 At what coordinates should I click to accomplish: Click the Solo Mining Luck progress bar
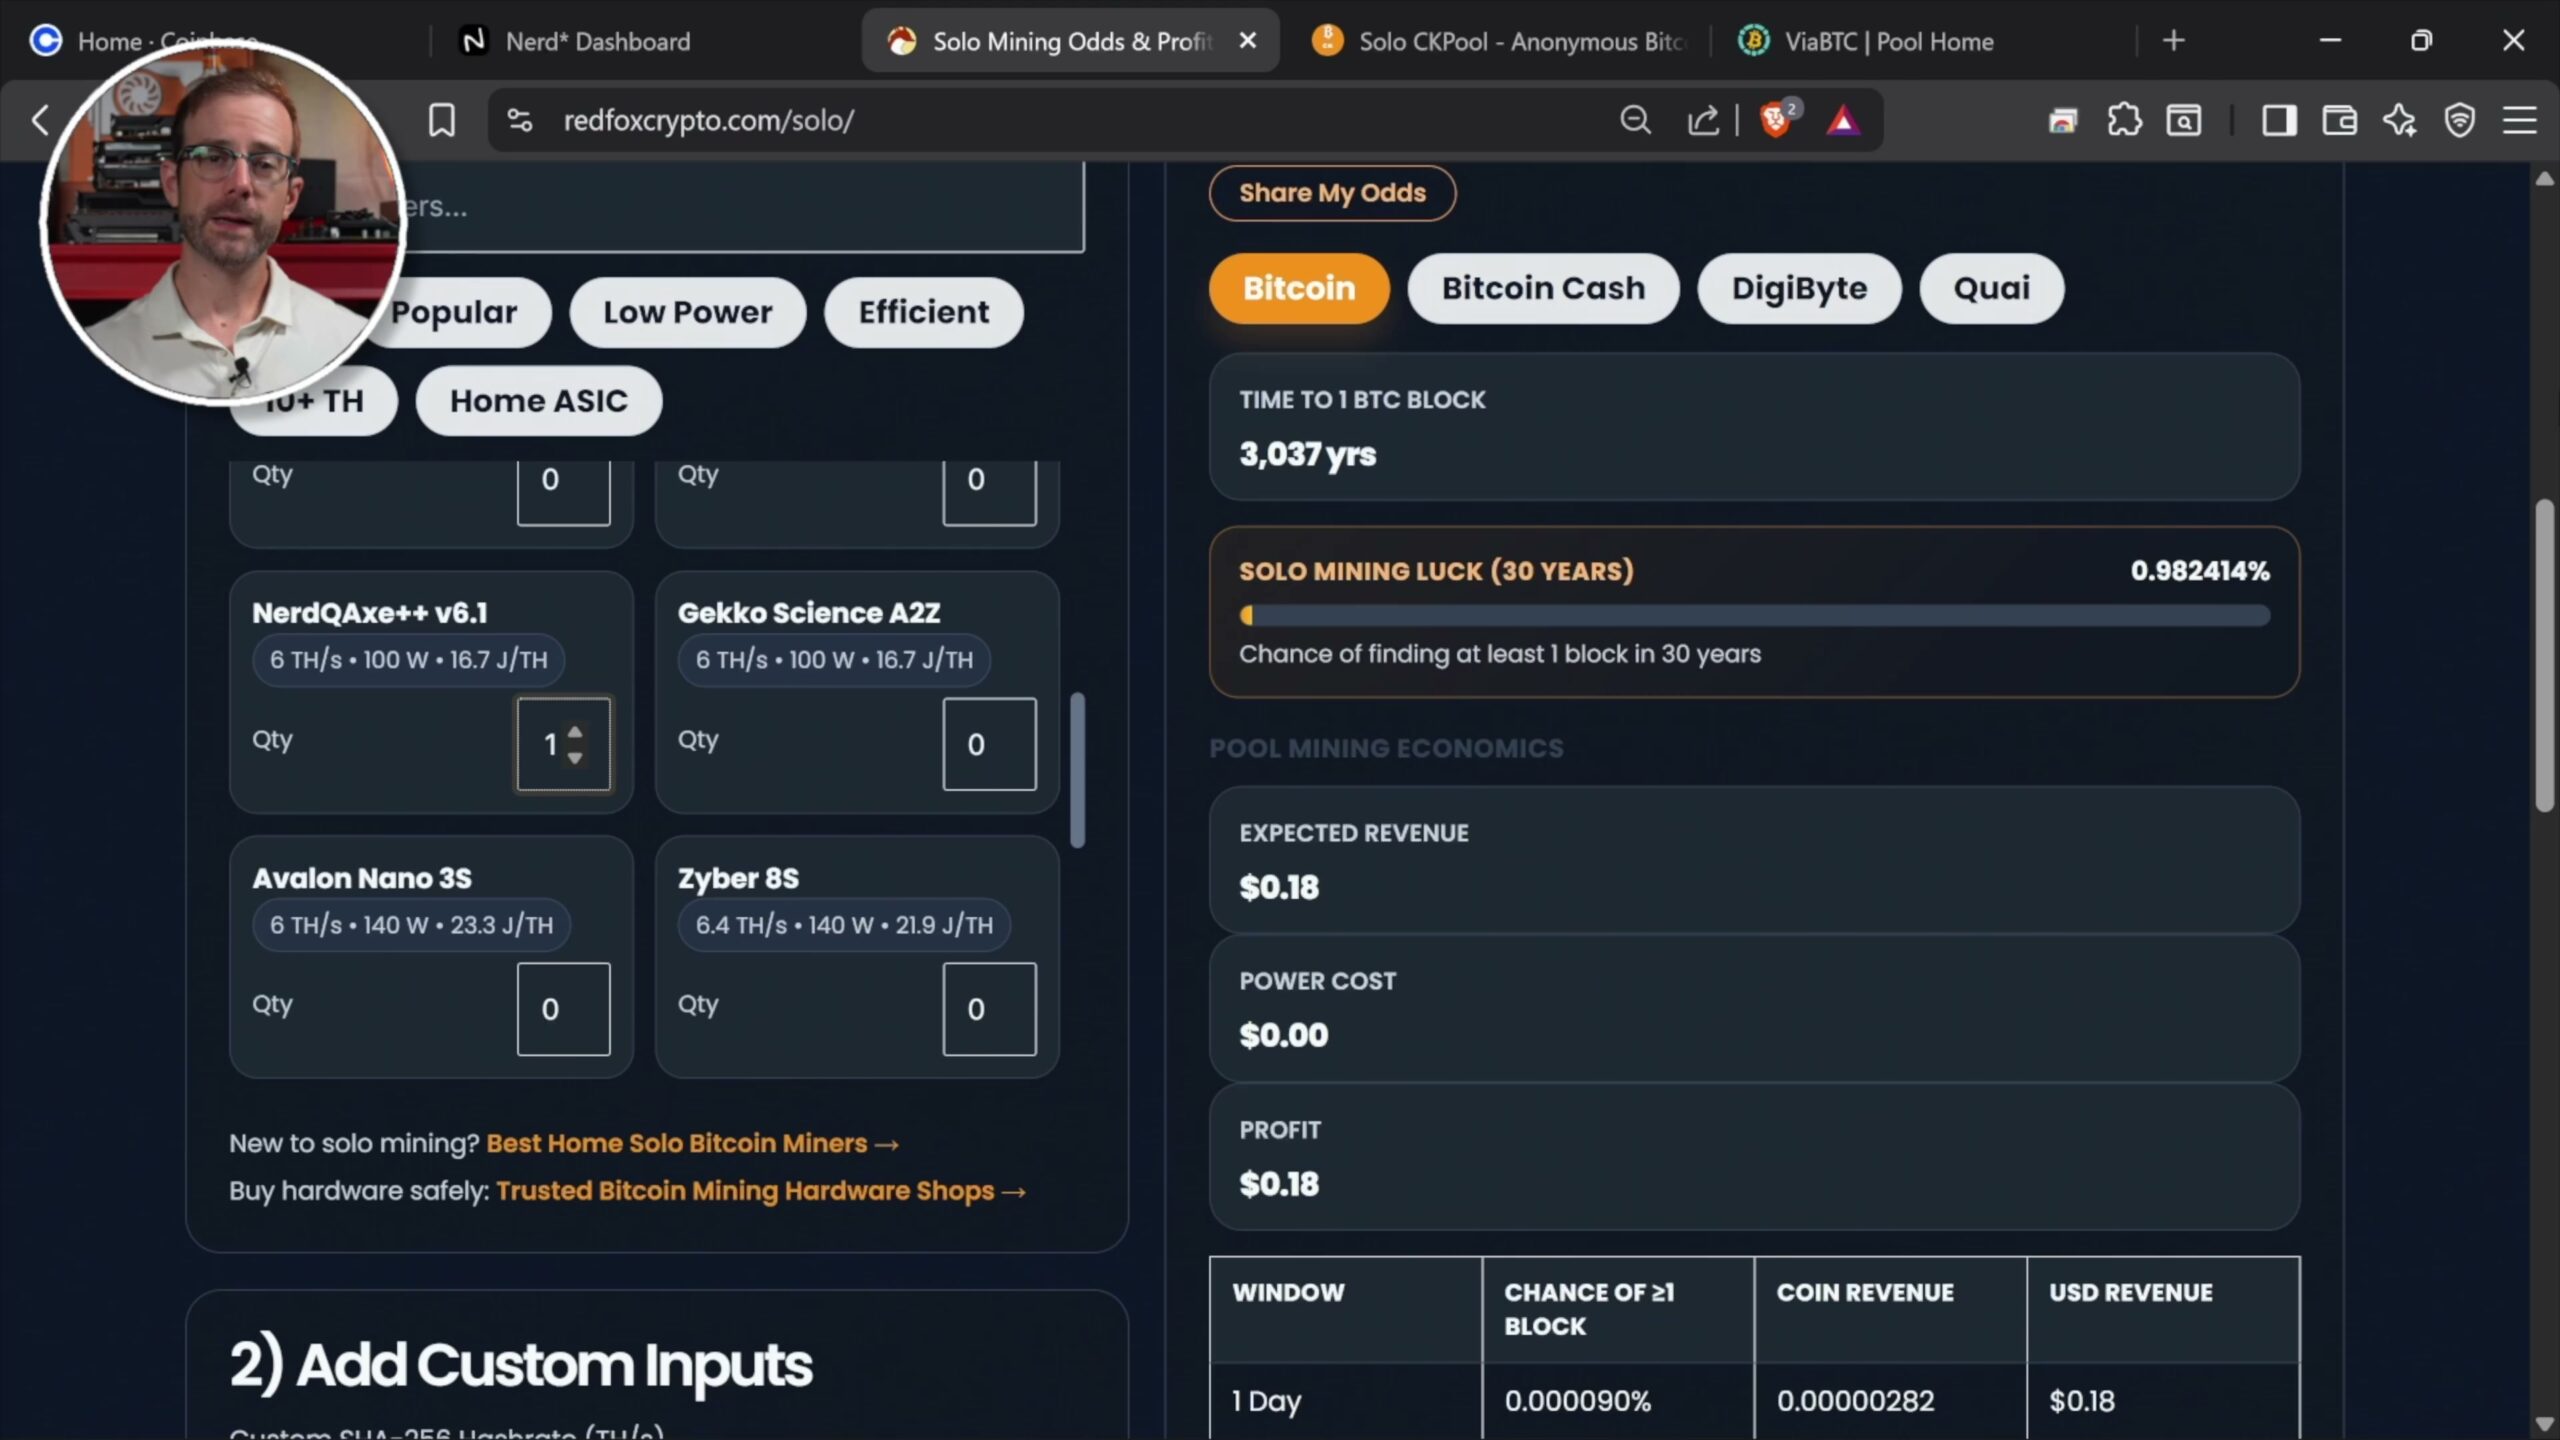(1754, 615)
